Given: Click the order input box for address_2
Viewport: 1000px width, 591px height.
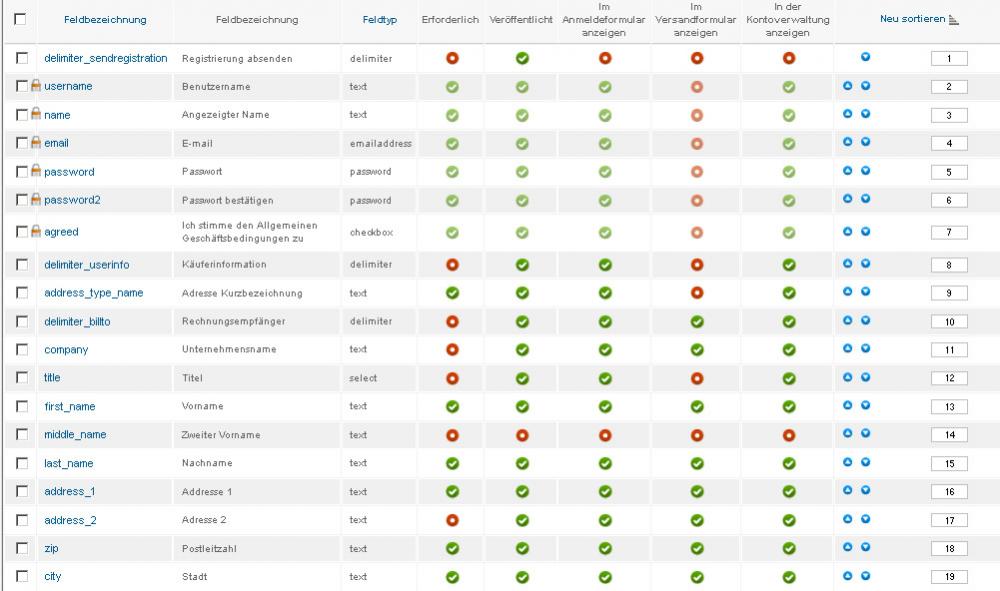Looking at the screenshot, I should pyautogui.click(x=949, y=520).
